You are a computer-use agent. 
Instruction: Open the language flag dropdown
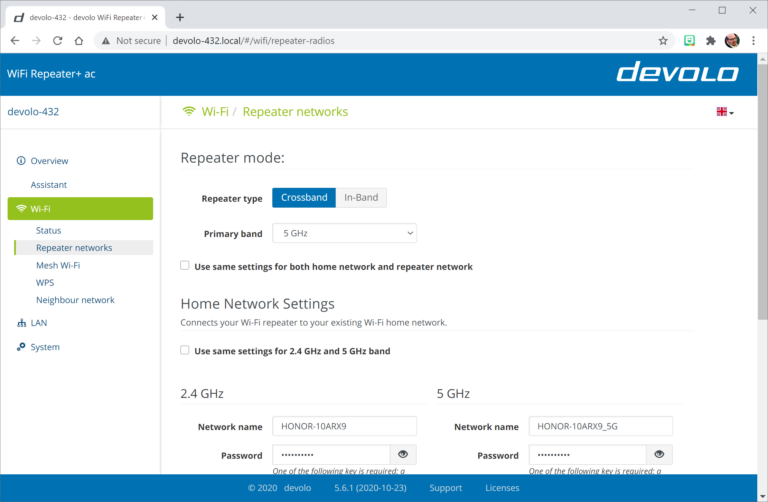pyautogui.click(x=725, y=112)
